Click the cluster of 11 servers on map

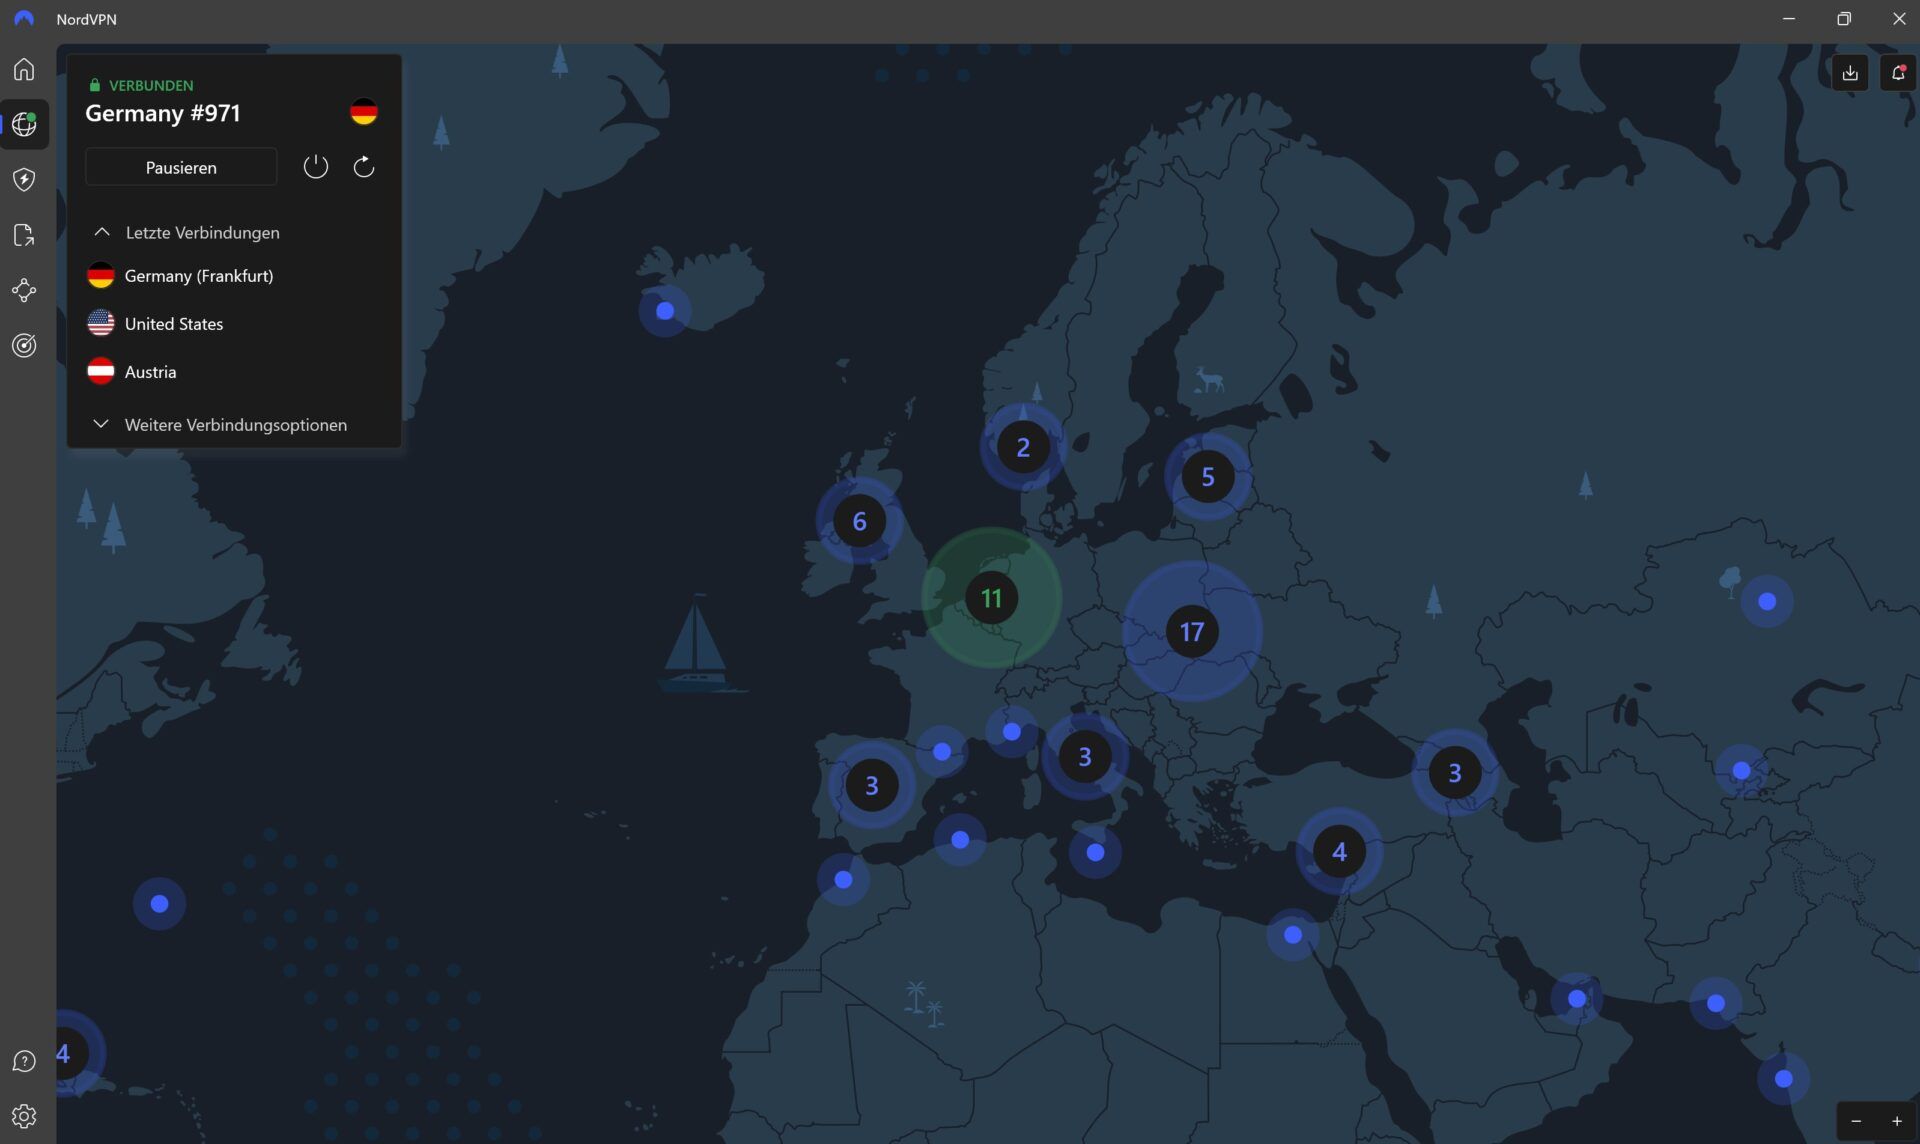coord(990,597)
